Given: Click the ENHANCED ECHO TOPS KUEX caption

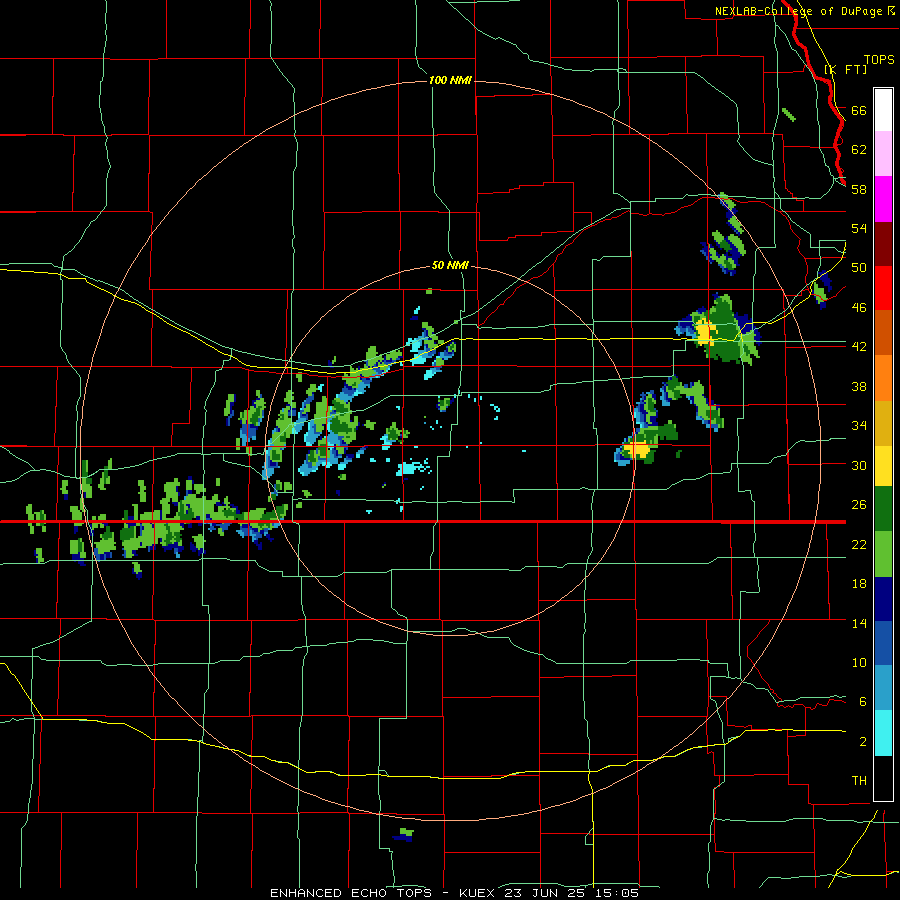Looking at the screenshot, I should [x=454, y=893].
